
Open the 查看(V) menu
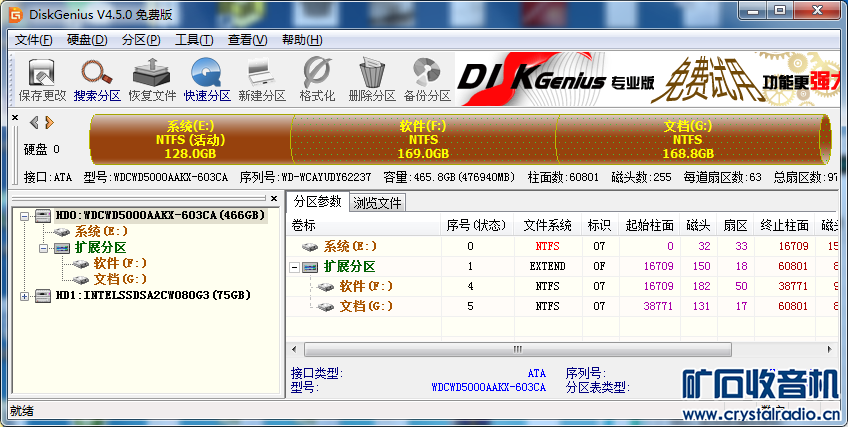pos(248,40)
